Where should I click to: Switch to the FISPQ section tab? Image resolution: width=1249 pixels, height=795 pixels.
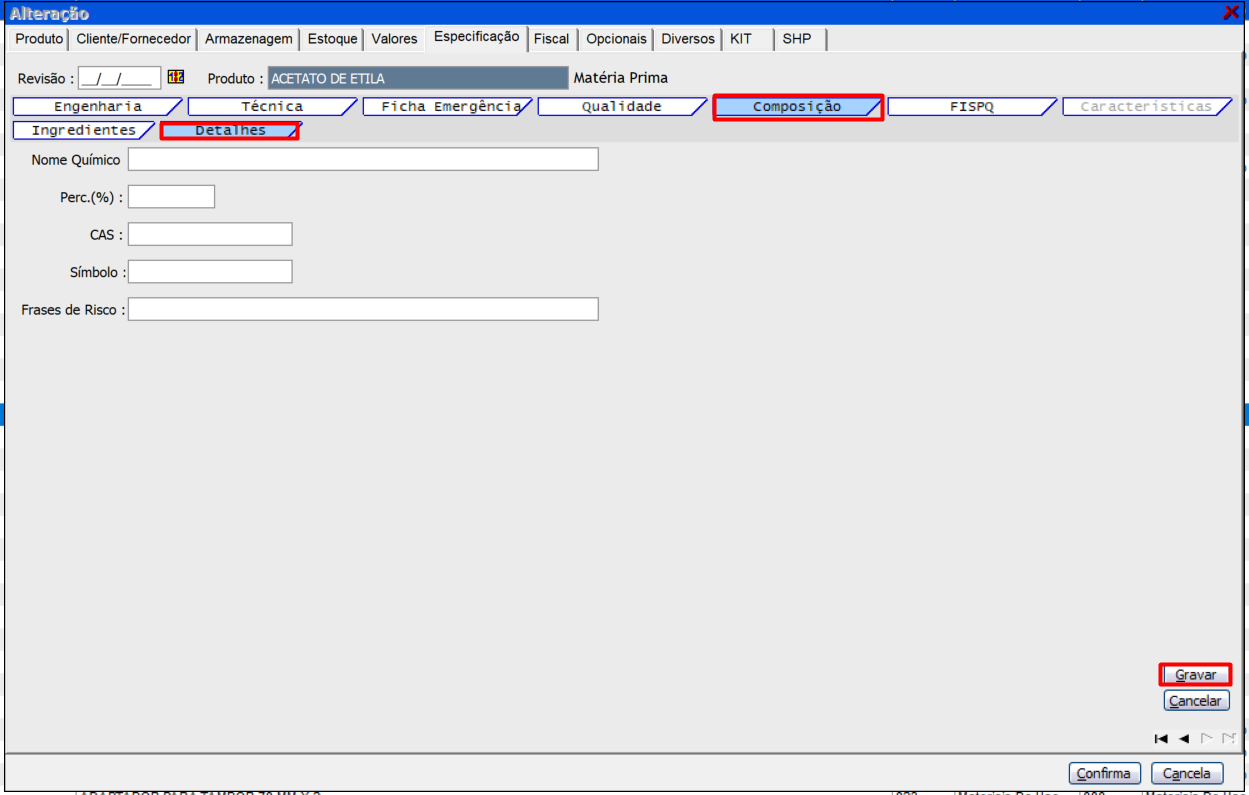tap(971, 107)
